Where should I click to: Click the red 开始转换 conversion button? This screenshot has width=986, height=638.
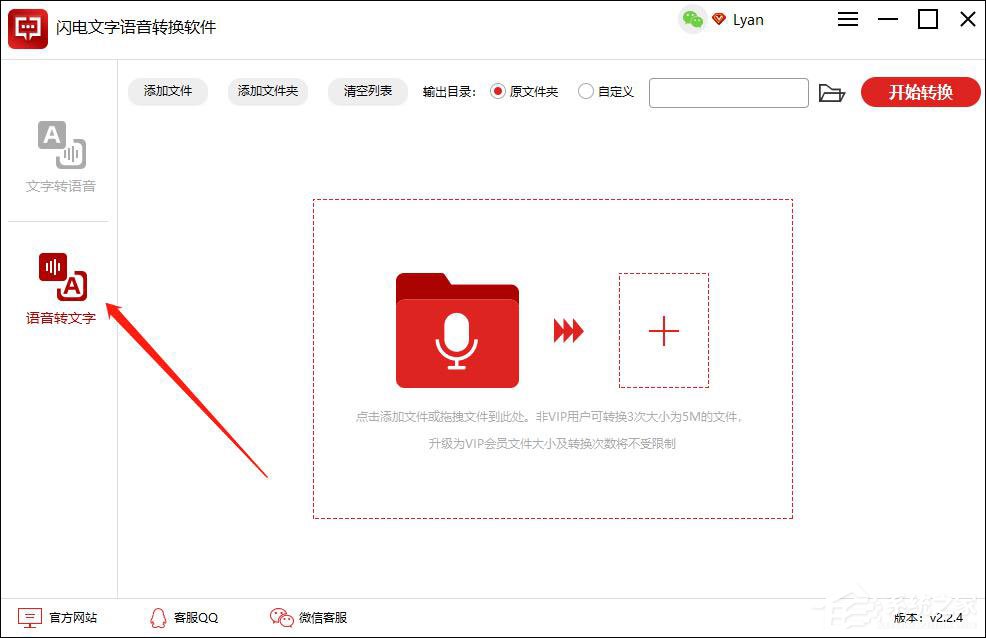tap(920, 91)
